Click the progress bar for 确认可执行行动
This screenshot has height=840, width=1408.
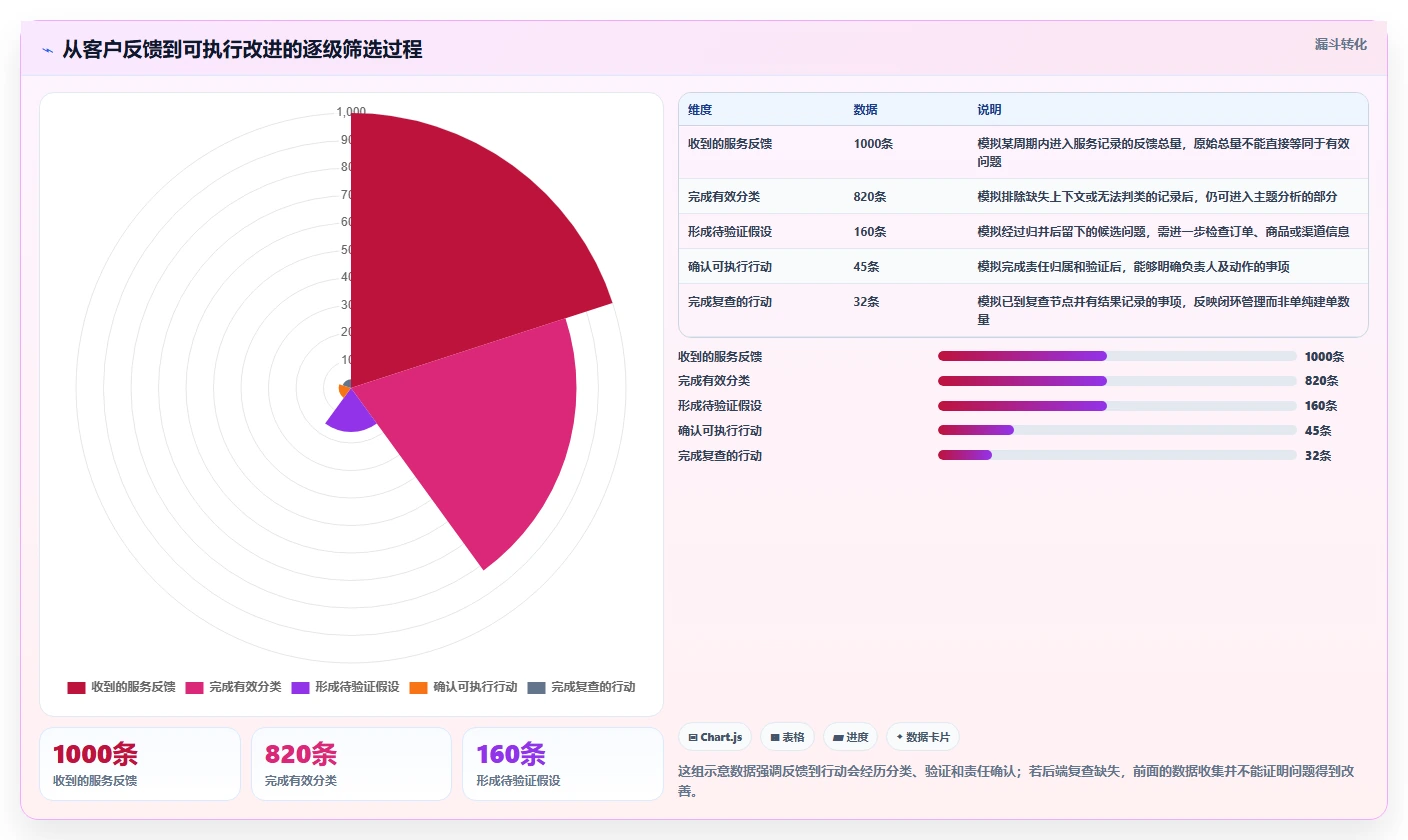click(1117, 430)
